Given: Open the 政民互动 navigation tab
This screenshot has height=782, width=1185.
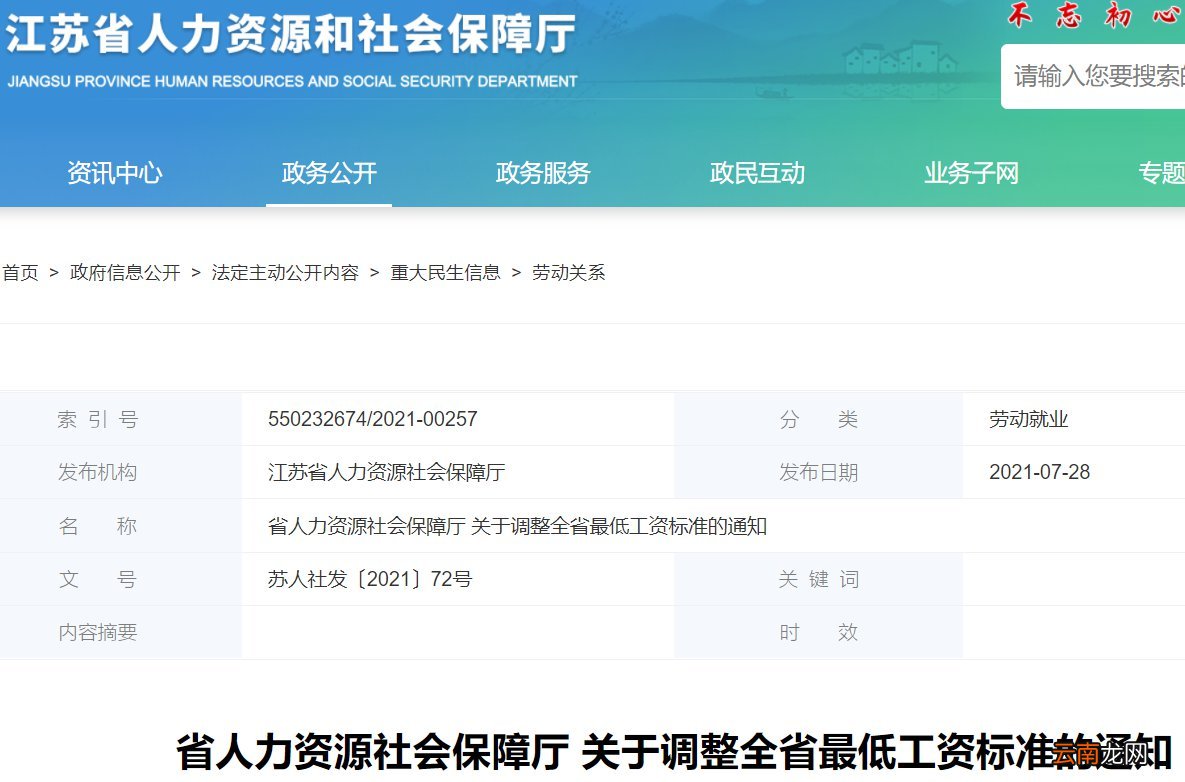Looking at the screenshot, I should coord(757,173).
